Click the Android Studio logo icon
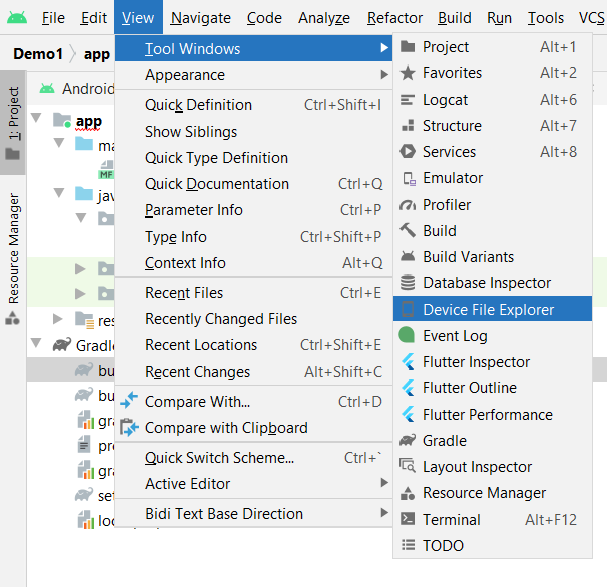This screenshot has width=607, height=587. tap(17, 18)
